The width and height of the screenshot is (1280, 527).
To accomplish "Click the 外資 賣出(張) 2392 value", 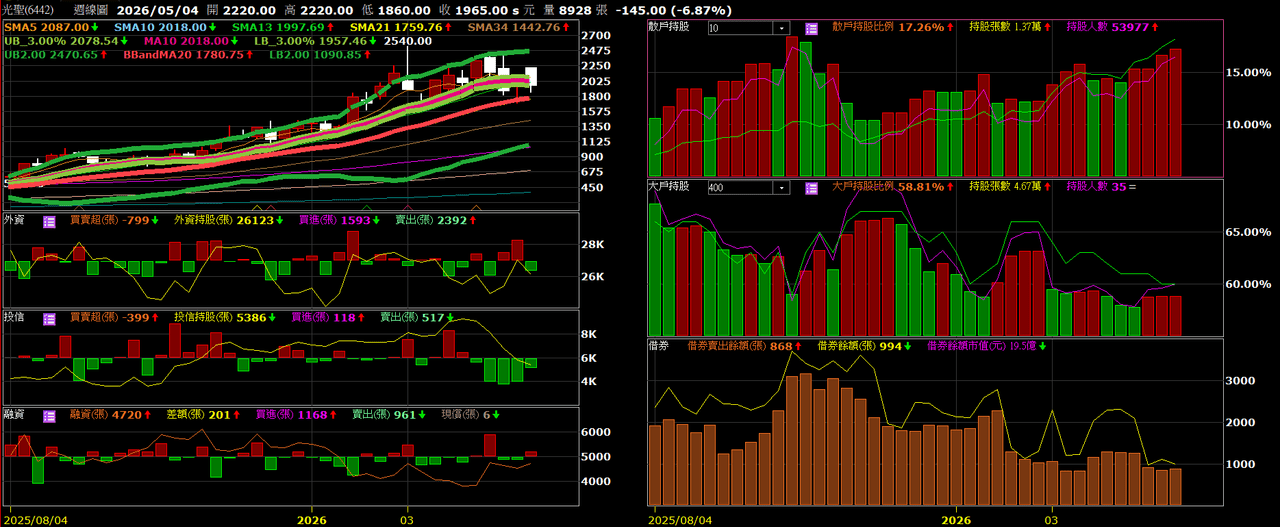I will (435, 220).
